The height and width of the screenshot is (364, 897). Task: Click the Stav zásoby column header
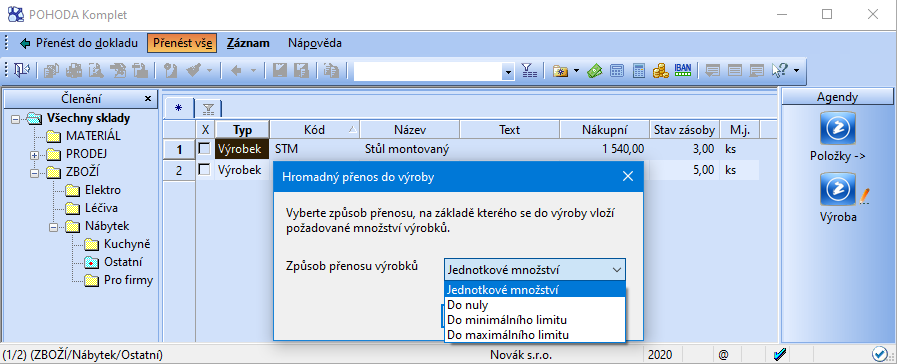[685, 130]
